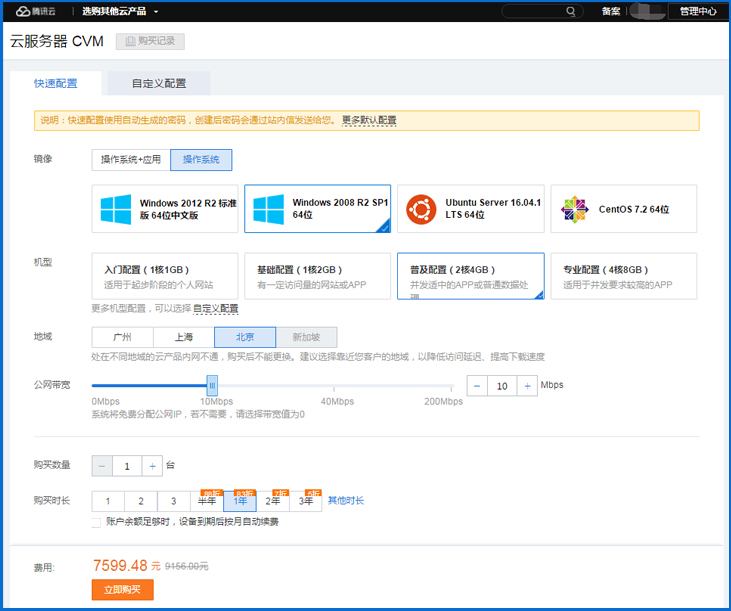Decrease purchase quantity with minus
The height and width of the screenshot is (611, 731).
click(x=102, y=466)
